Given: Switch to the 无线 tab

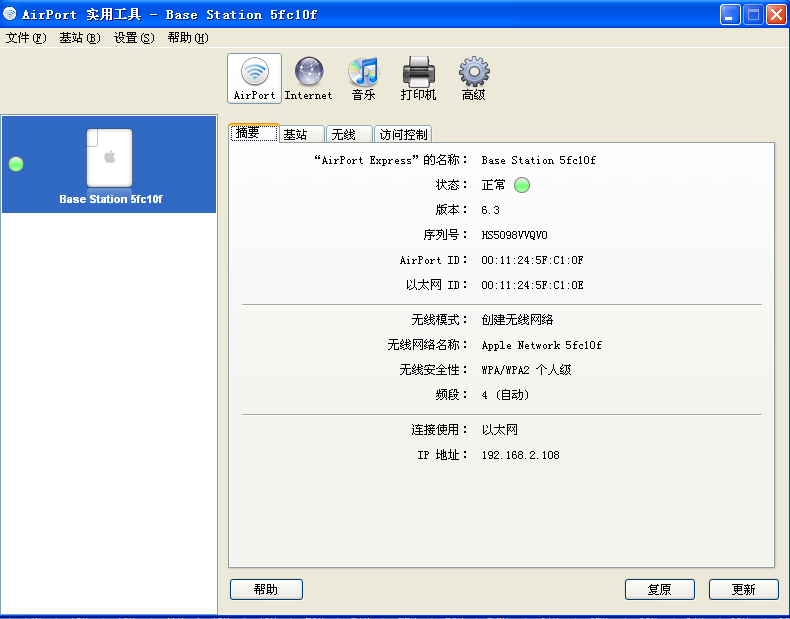Looking at the screenshot, I should tap(349, 134).
